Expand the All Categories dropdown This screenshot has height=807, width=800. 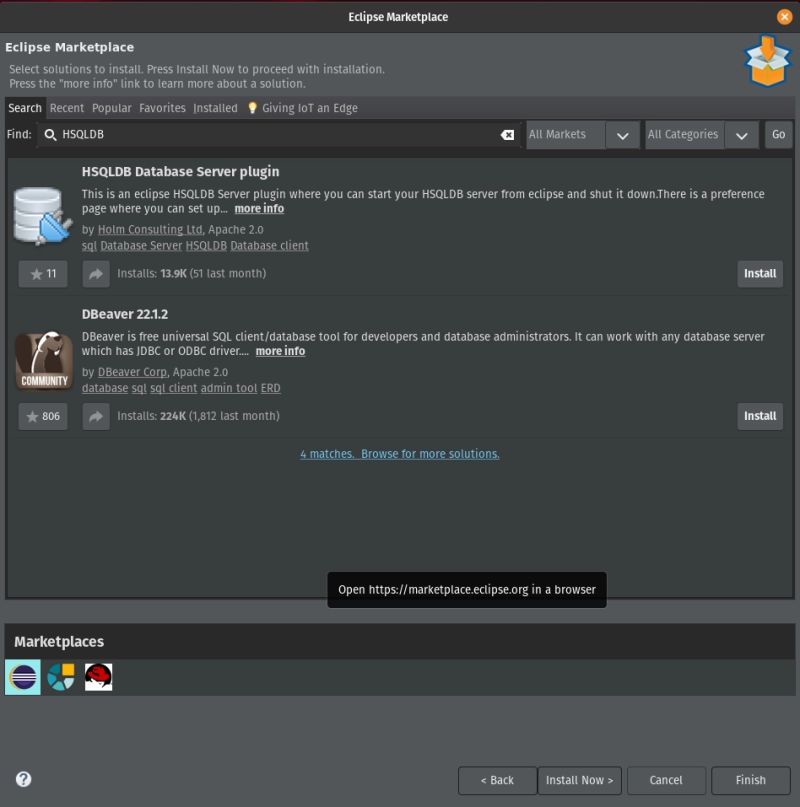coord(742,134)
